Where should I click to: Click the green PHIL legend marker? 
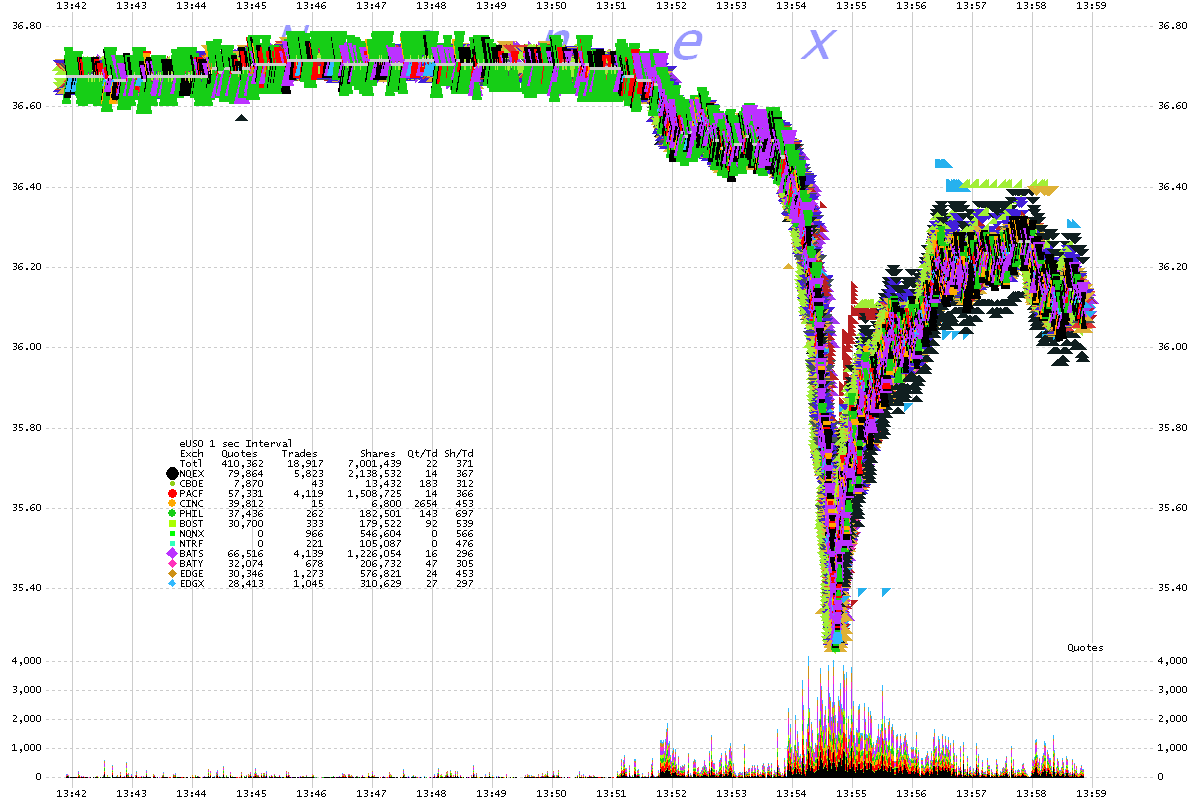click(172, 513)
